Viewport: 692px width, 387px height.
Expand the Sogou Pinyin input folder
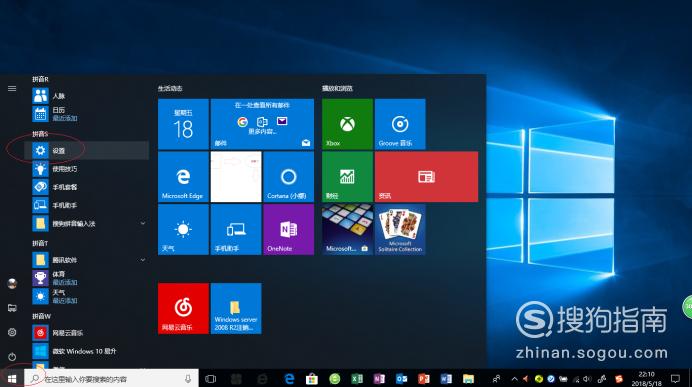(143, 223)
